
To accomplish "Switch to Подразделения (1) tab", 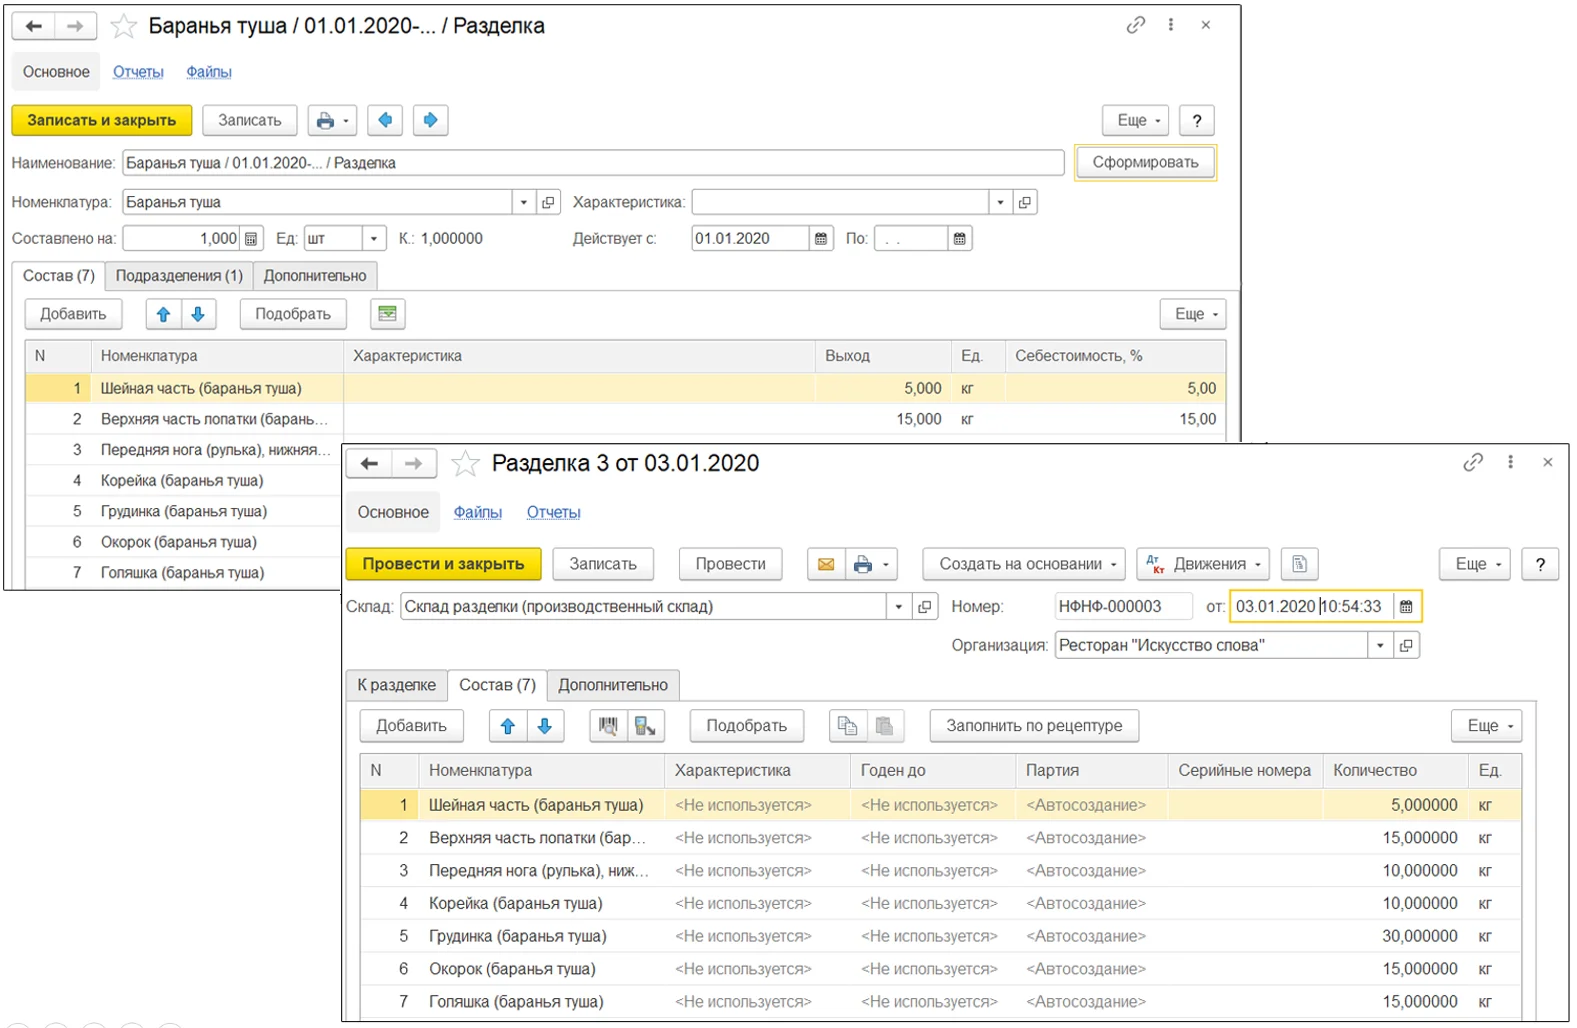I will pyautogui.click(x=179, y=276).
